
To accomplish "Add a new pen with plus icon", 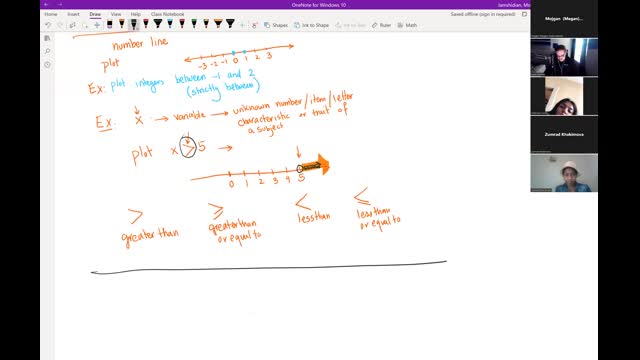I will point(242,25).
